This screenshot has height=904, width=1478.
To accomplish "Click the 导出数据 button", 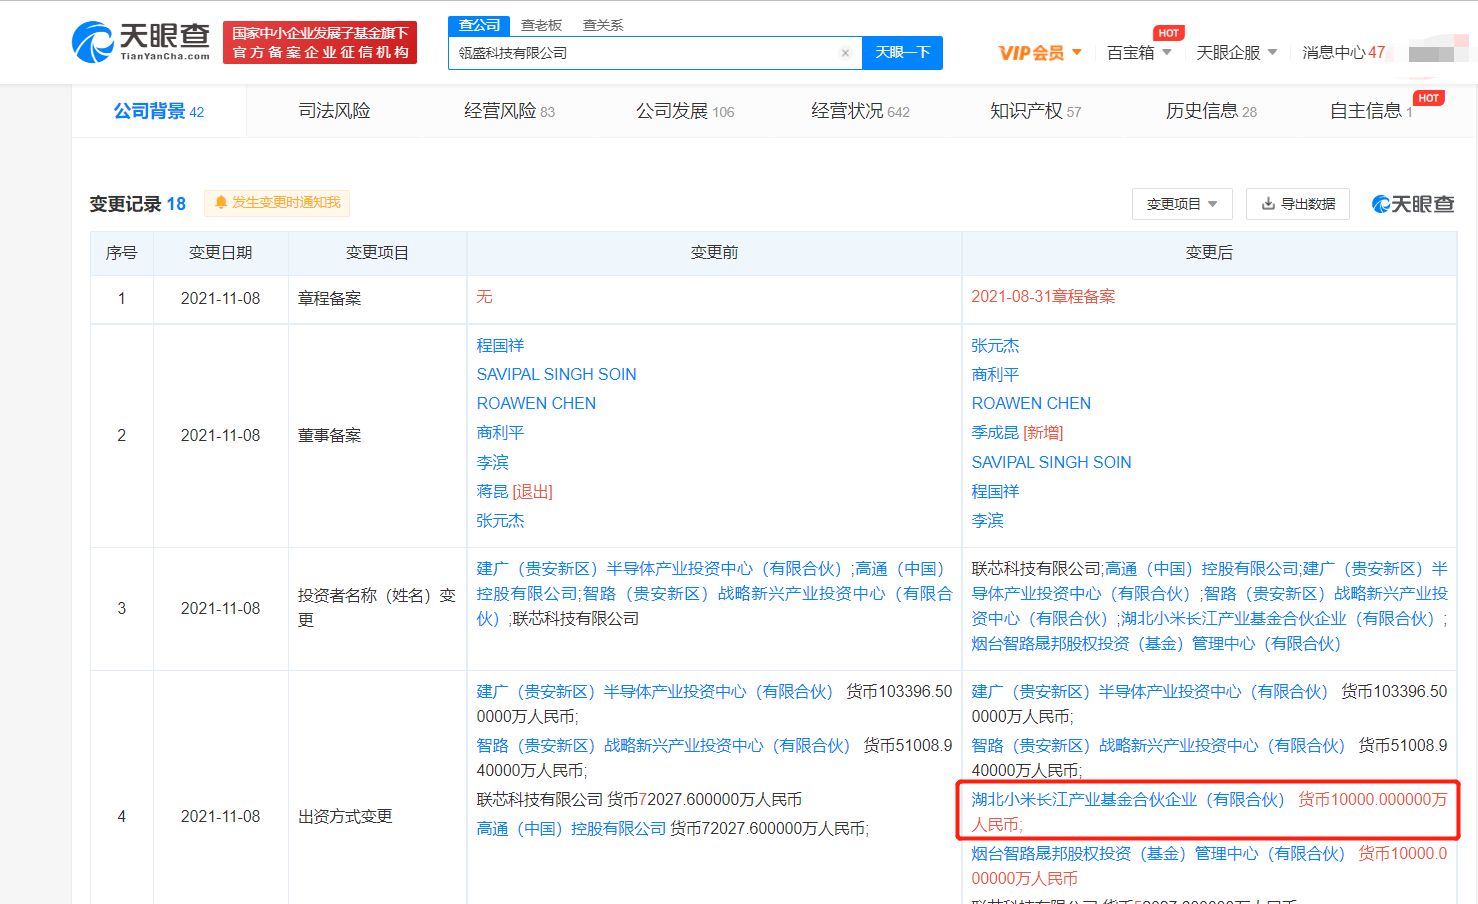I will tap(1298, 204).
